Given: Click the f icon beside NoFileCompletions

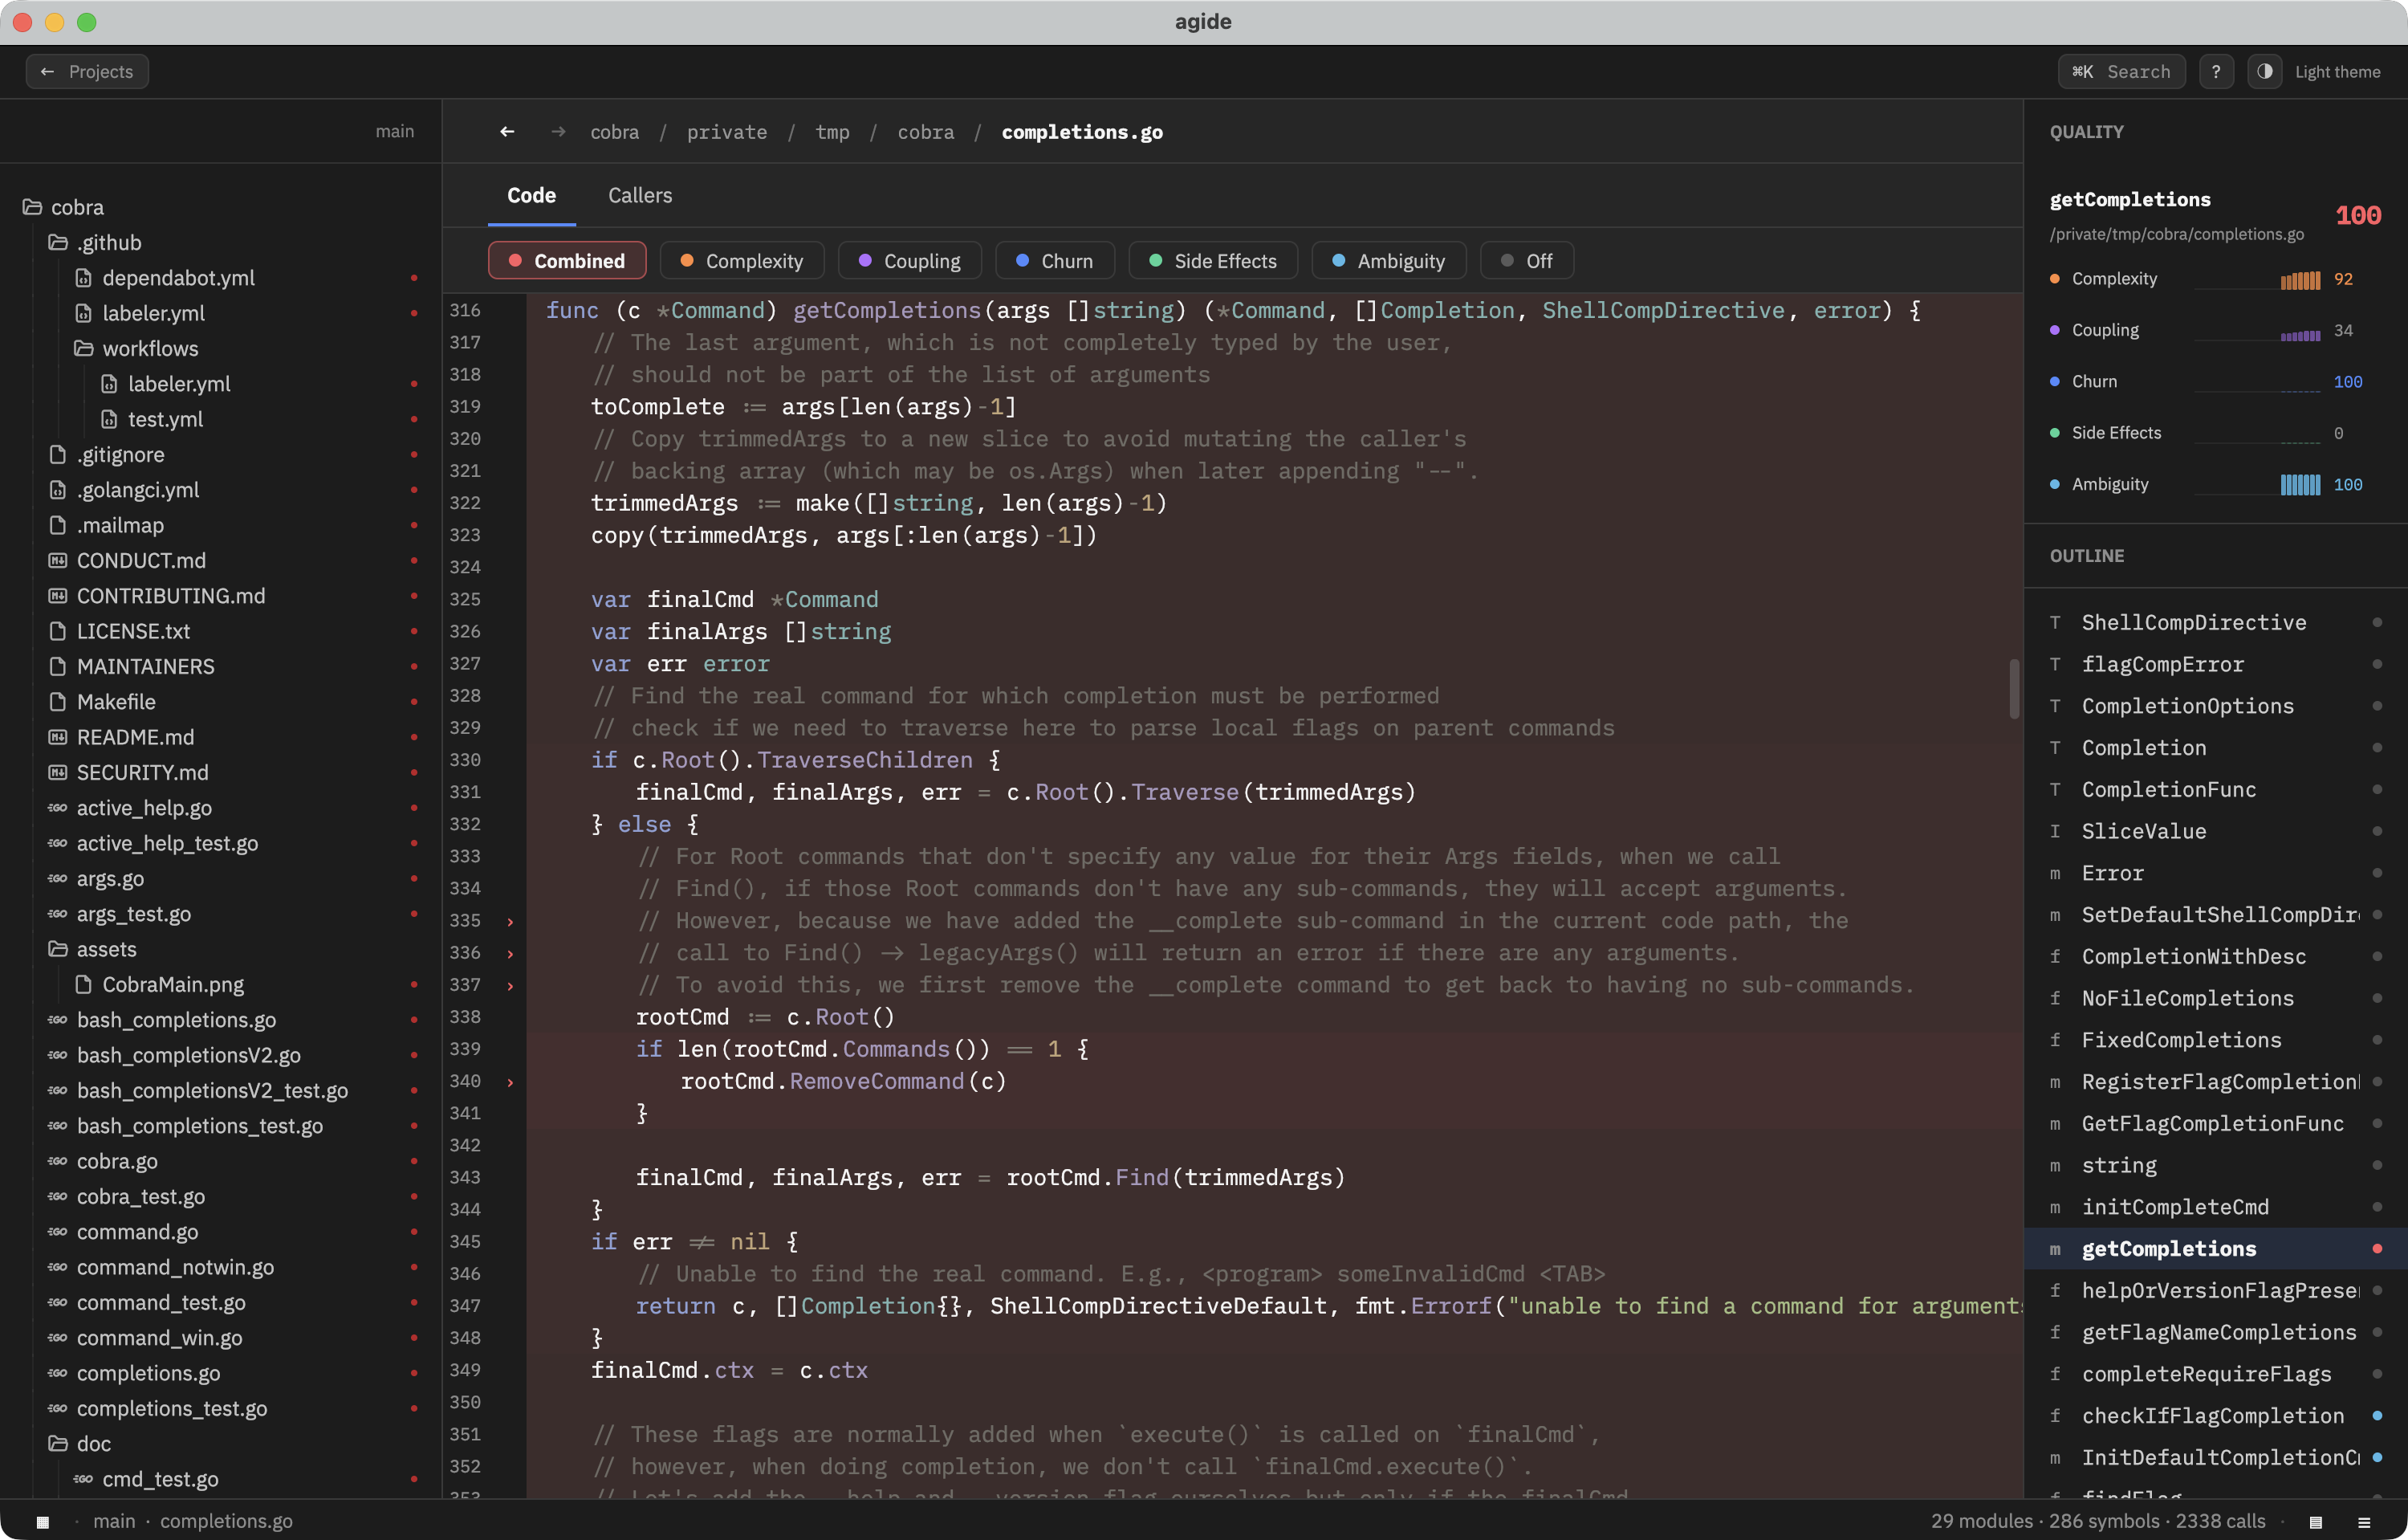Looking at the screenshot, I should point(2055,998).
